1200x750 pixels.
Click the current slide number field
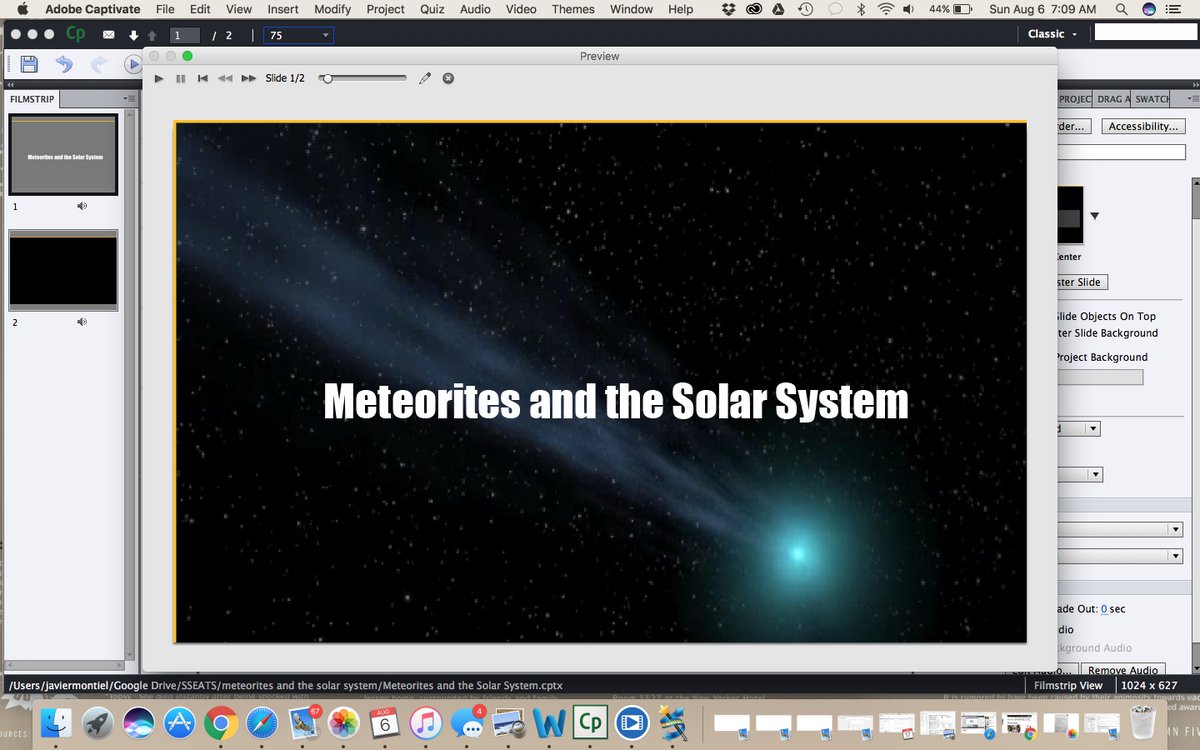coord(185,35)
